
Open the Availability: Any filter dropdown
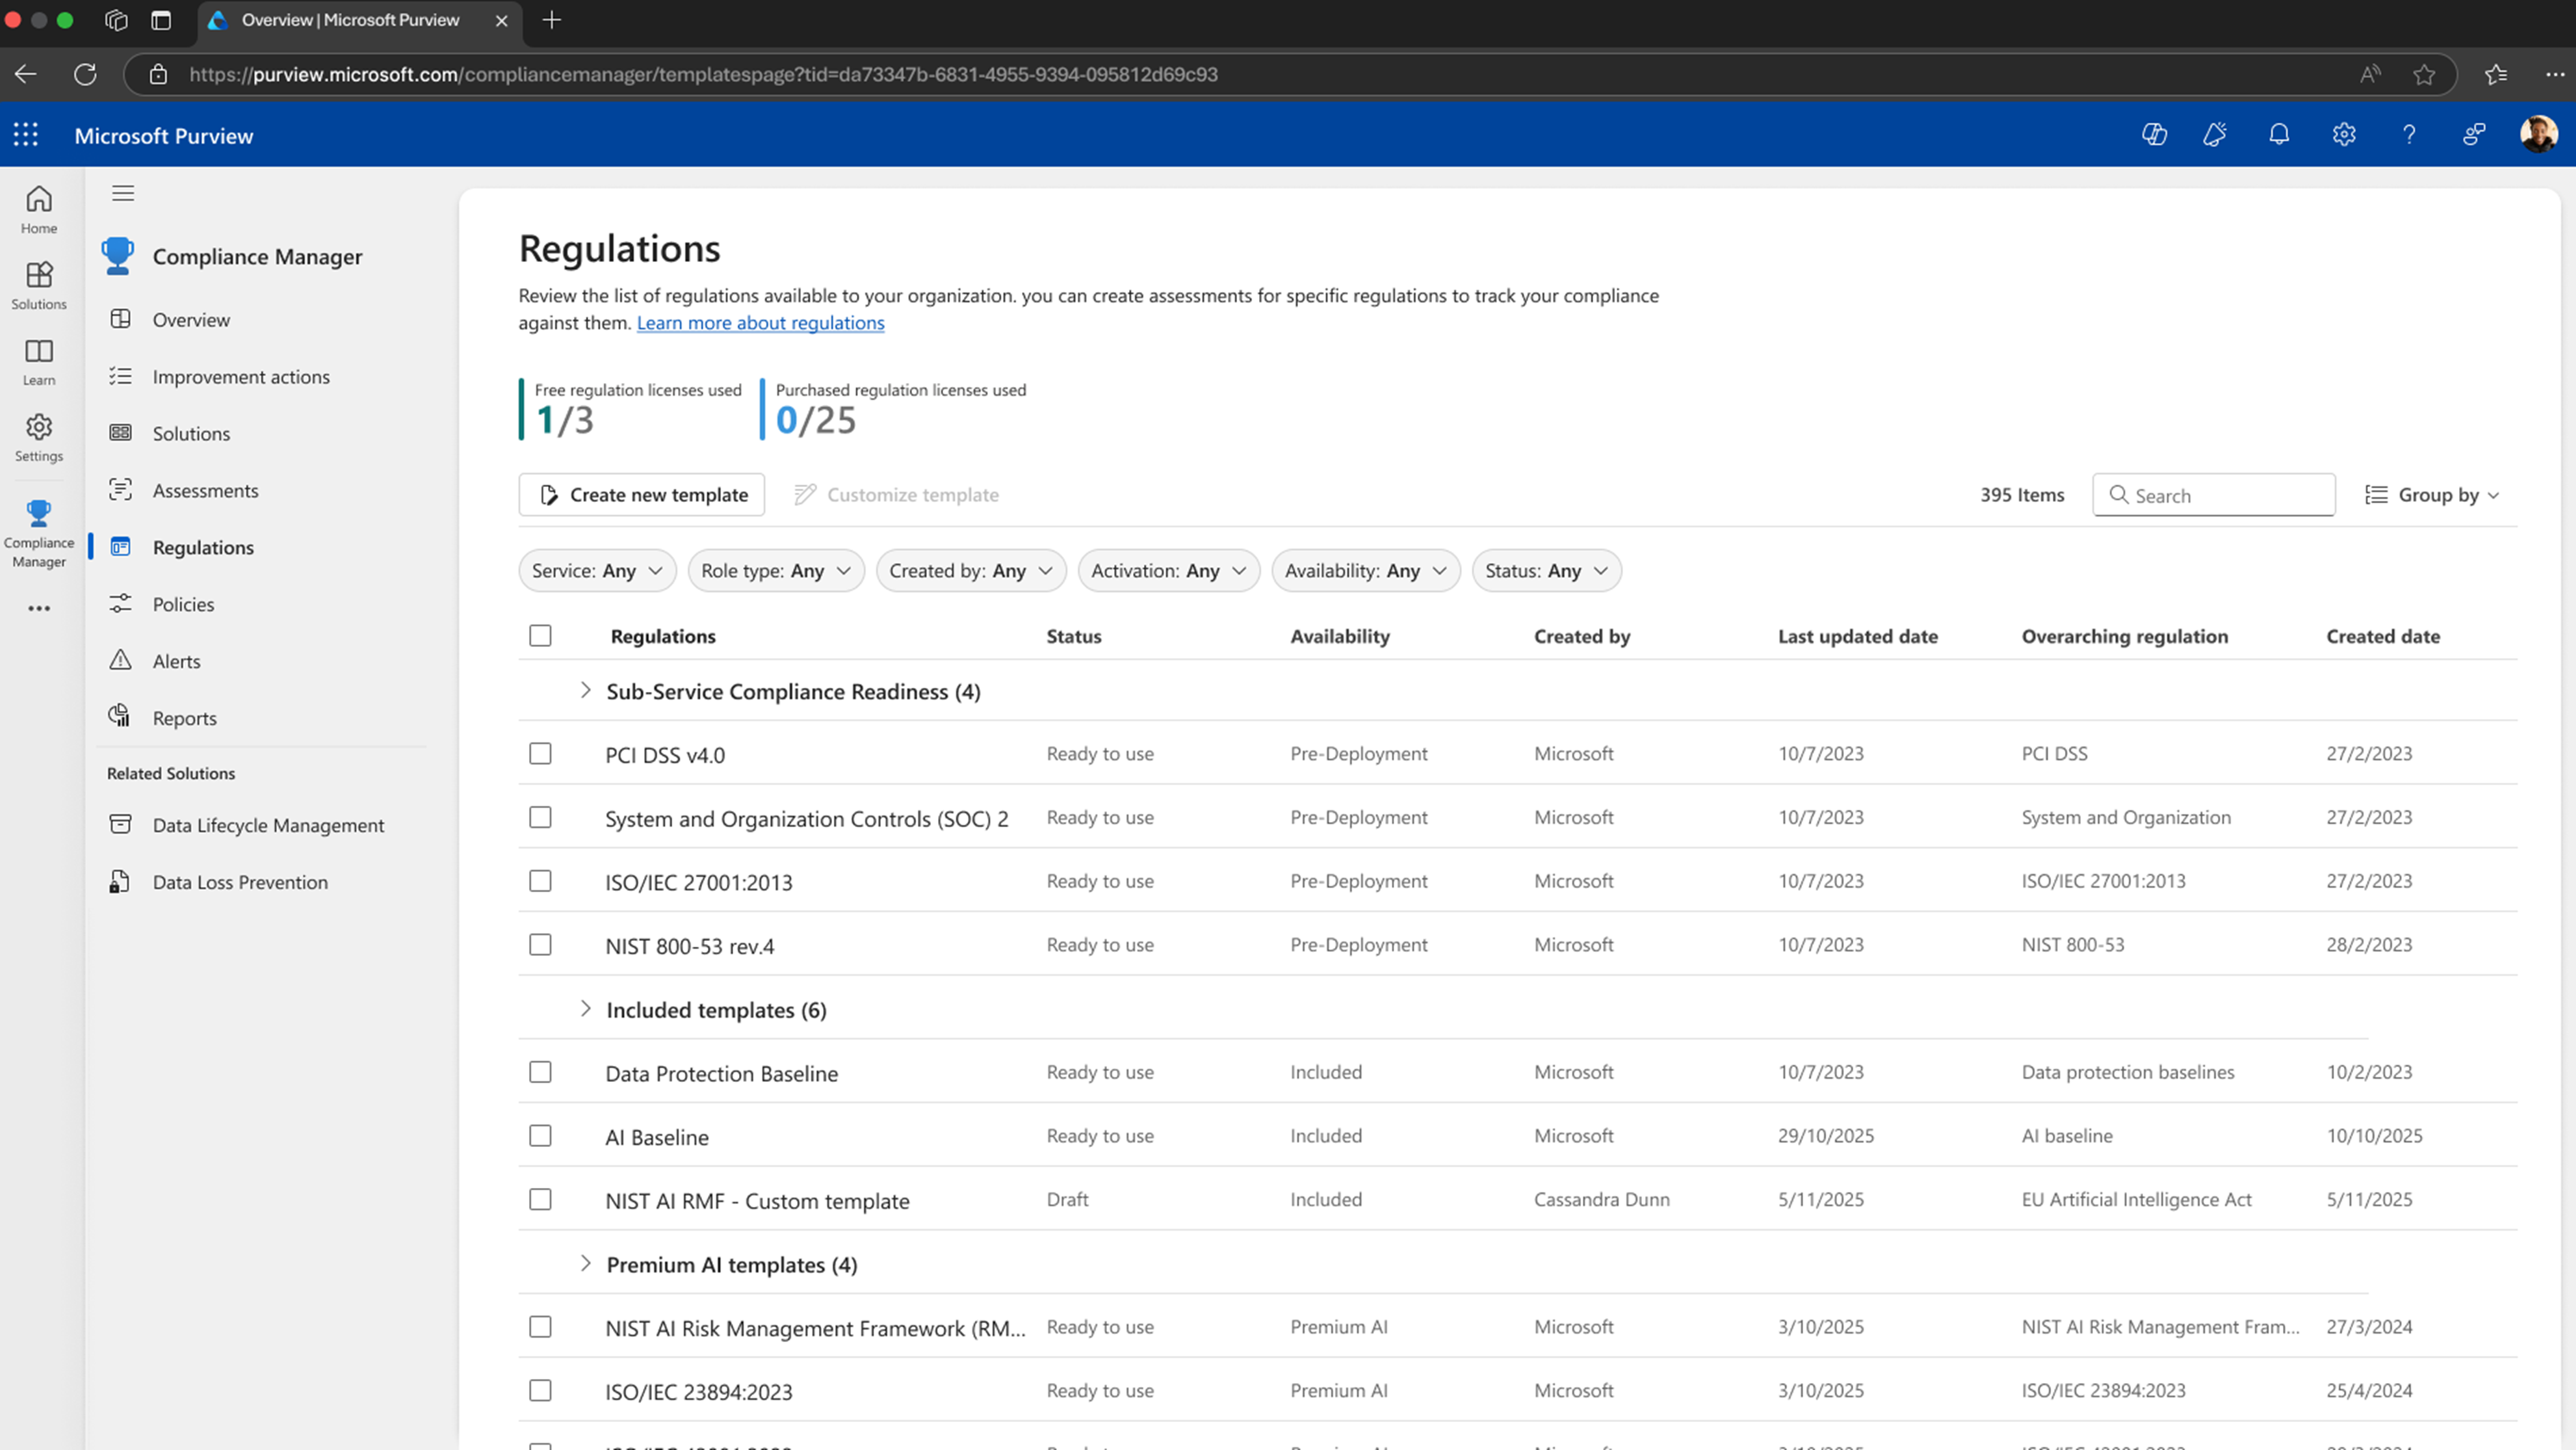point(1366,570)
